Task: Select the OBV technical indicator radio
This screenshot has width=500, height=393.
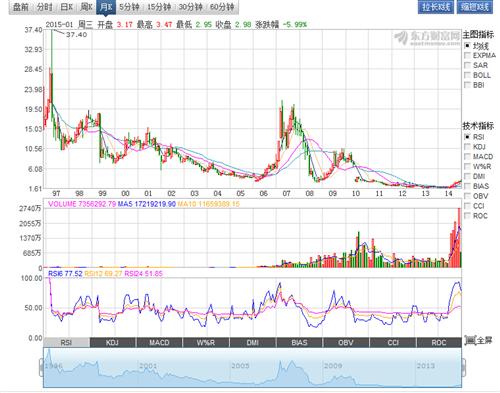Action: coord(468,196)
